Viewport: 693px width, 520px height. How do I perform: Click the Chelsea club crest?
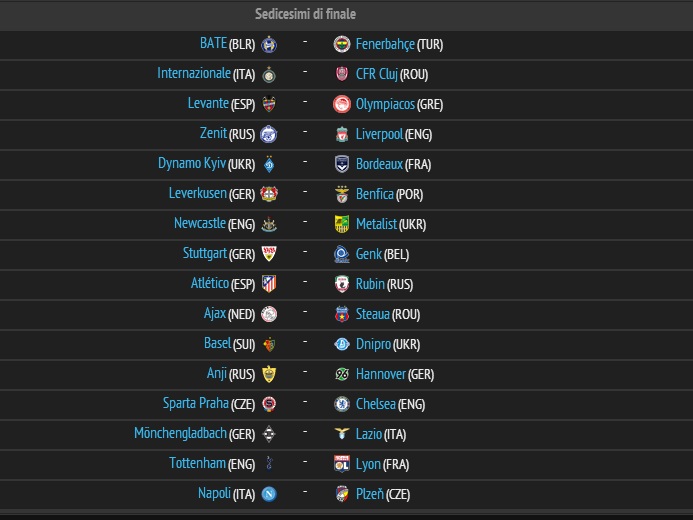[x=342, y=404]
